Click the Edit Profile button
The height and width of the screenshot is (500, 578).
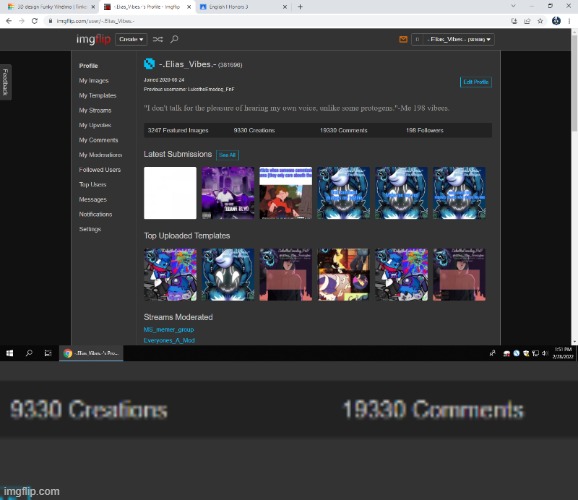point(476,82)
